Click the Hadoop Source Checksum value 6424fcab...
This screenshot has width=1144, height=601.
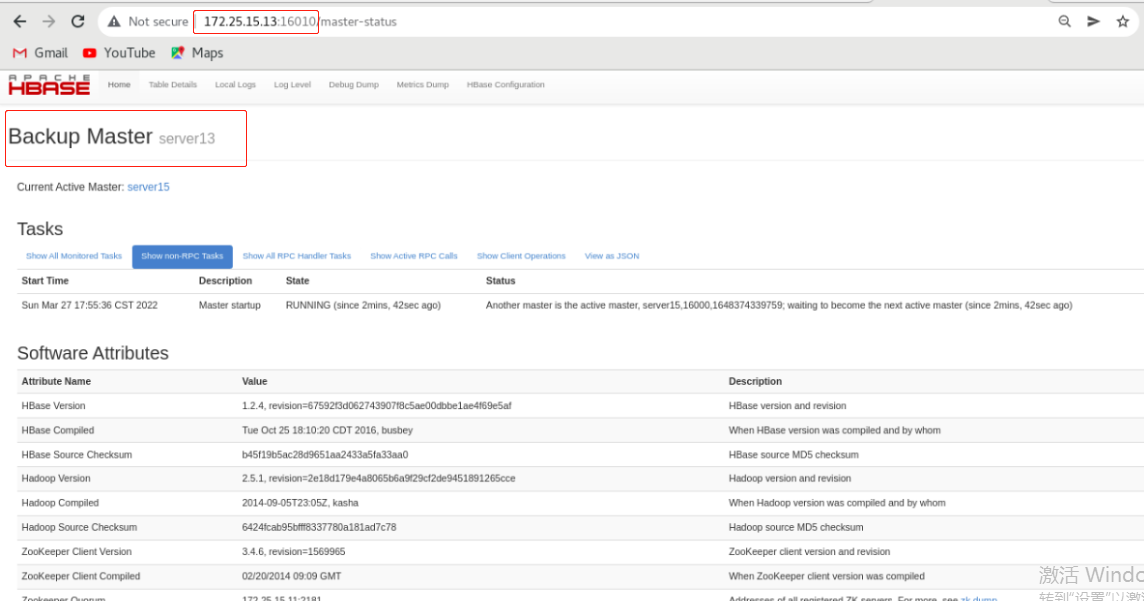[319, 527]
